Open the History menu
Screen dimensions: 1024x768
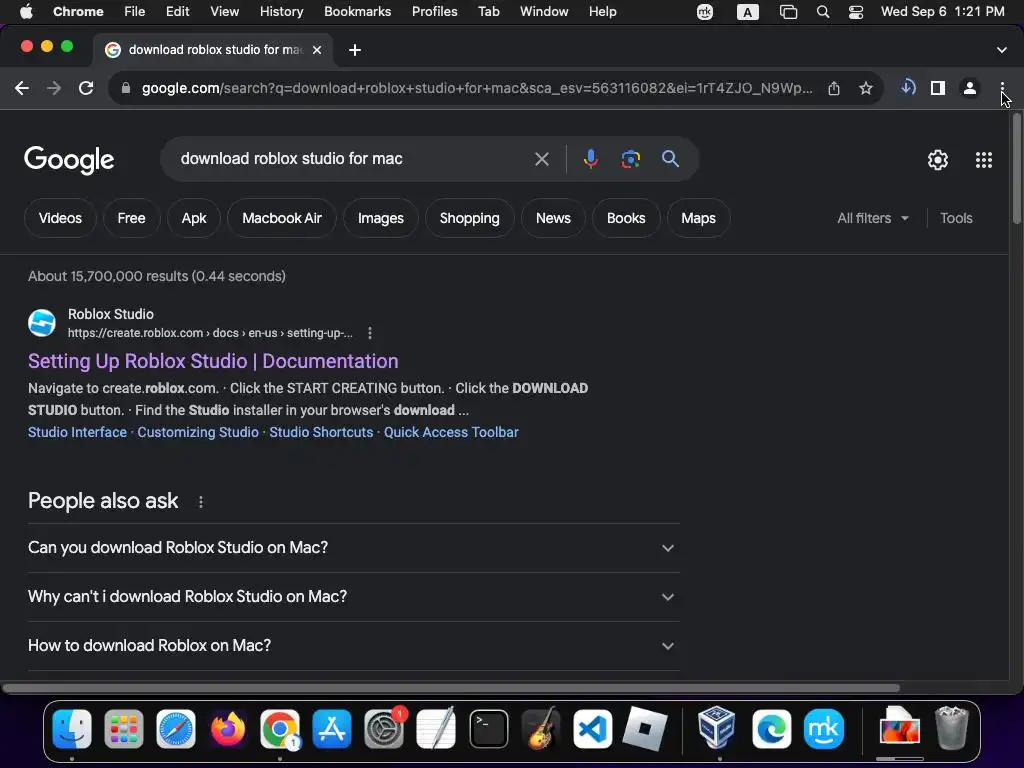point(281,12)
